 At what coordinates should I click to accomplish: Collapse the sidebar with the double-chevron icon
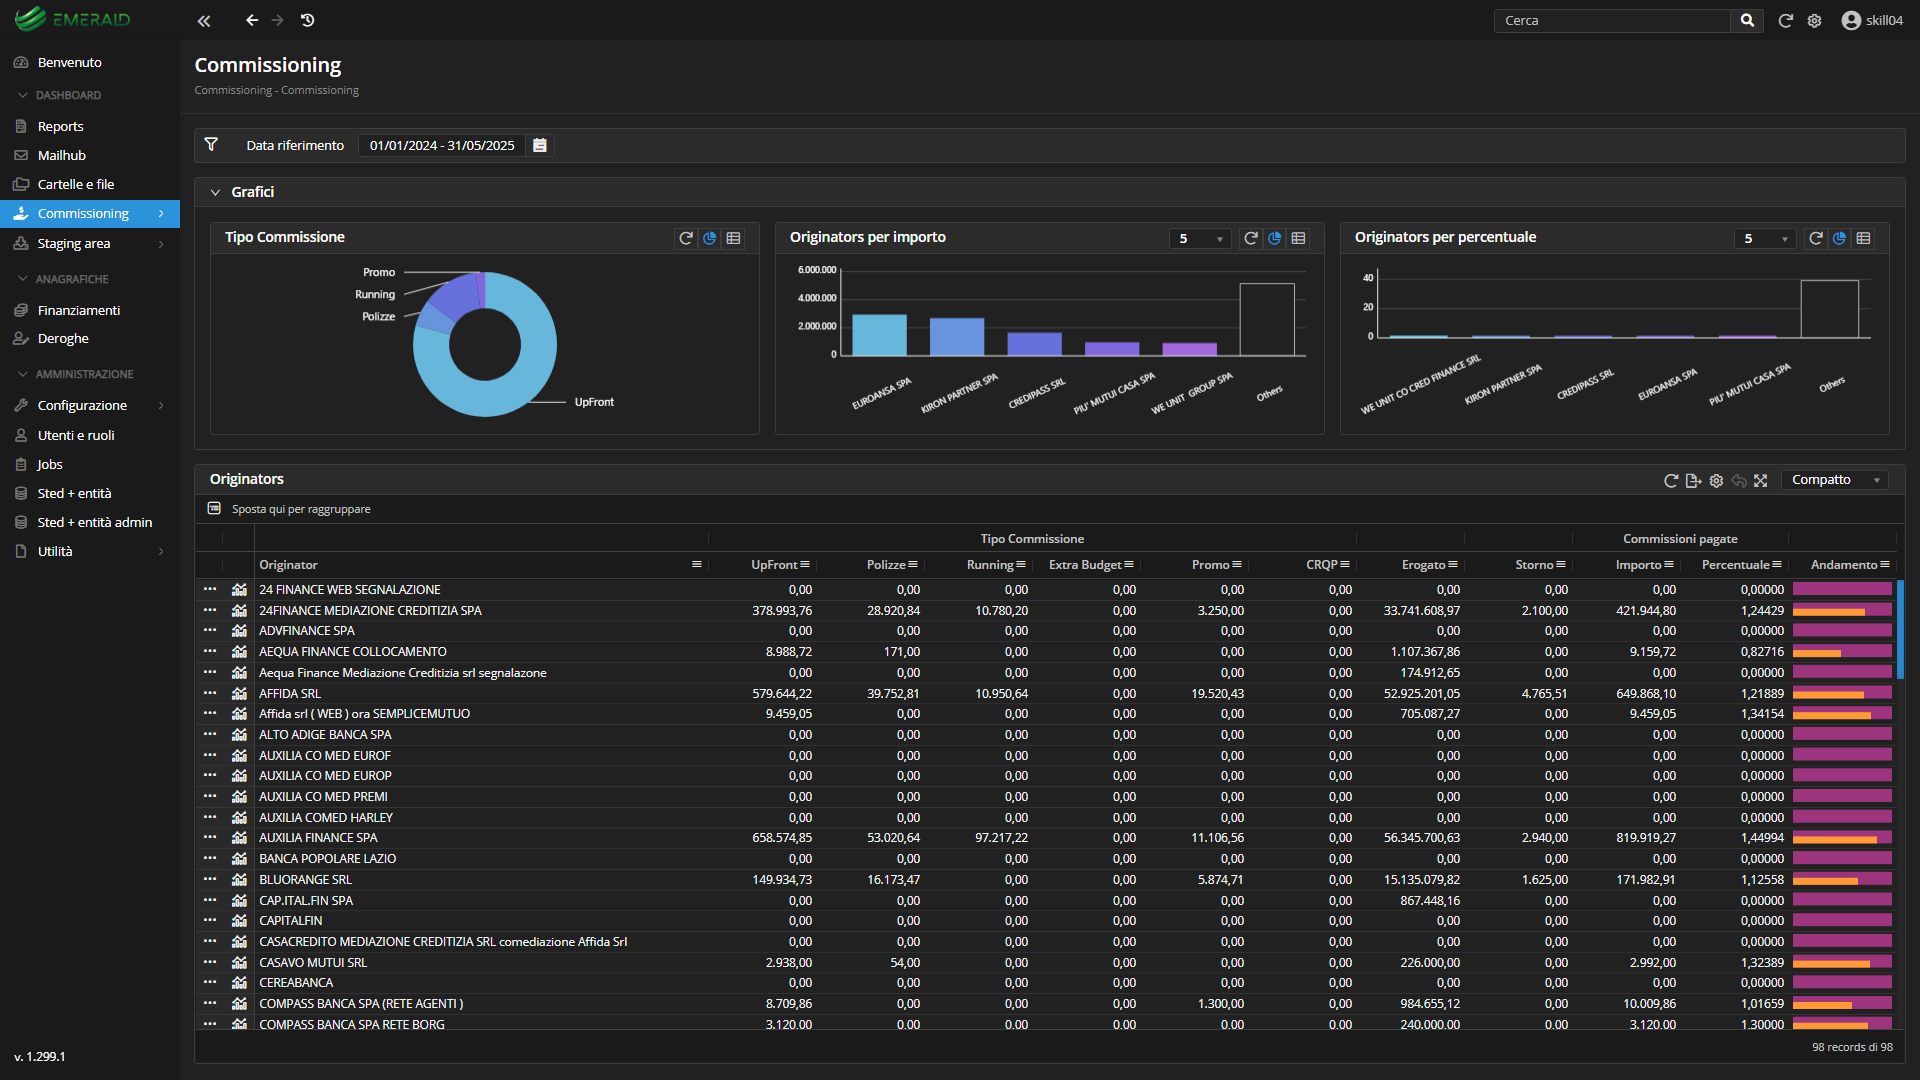click(x=204, y=20)
